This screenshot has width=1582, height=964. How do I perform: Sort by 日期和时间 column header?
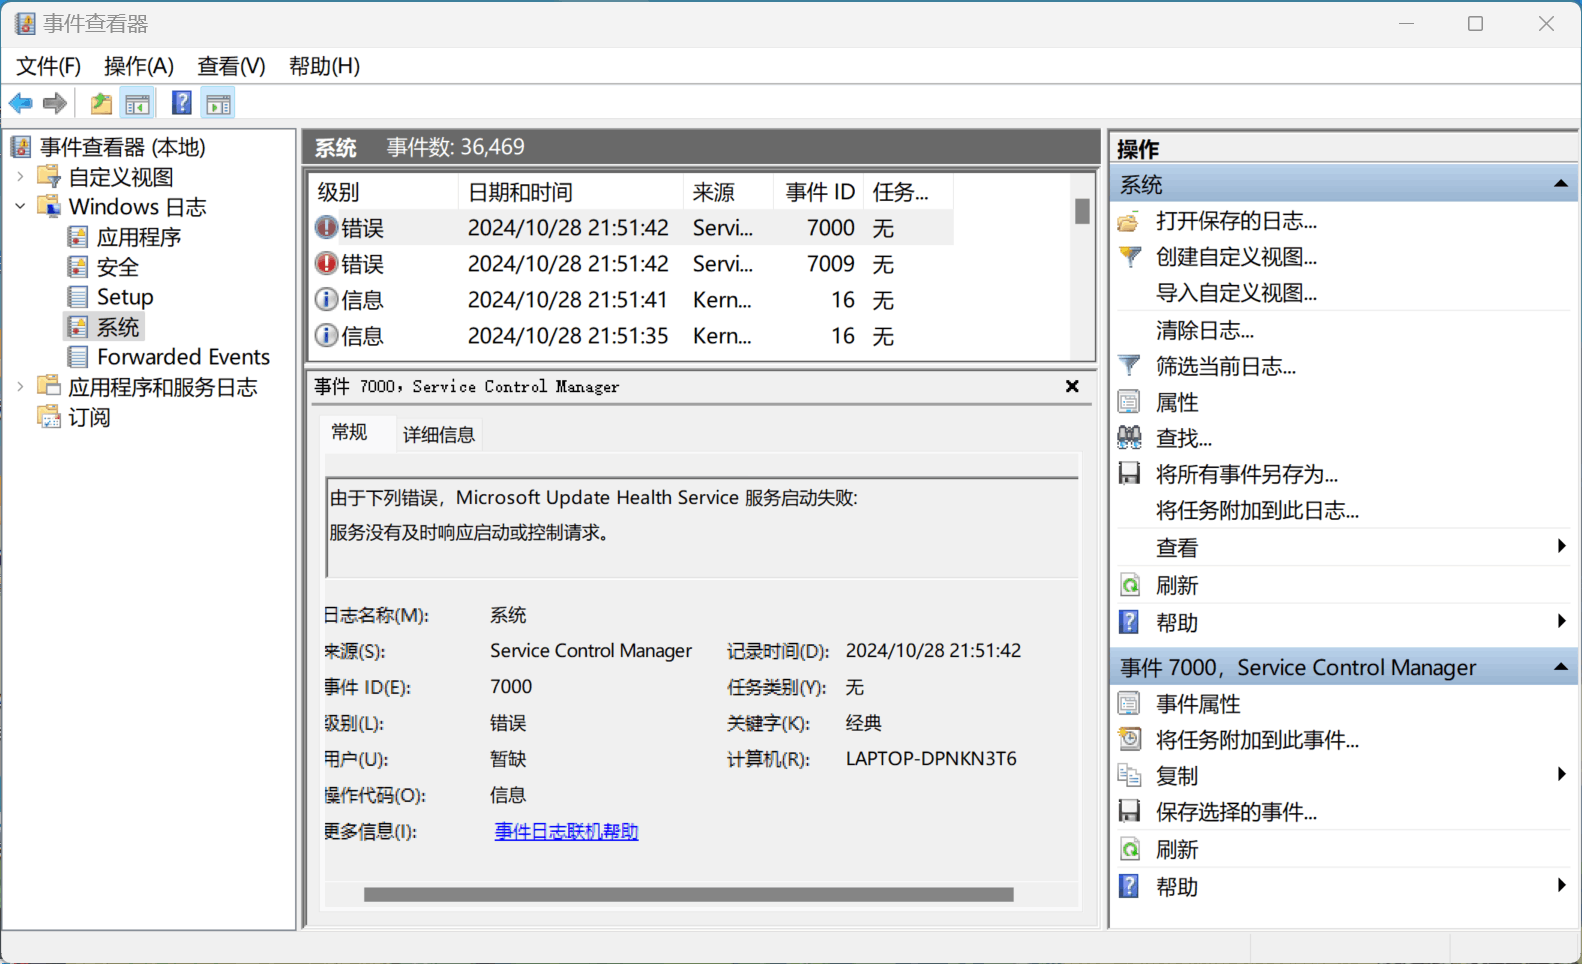[x=571, y=192]
